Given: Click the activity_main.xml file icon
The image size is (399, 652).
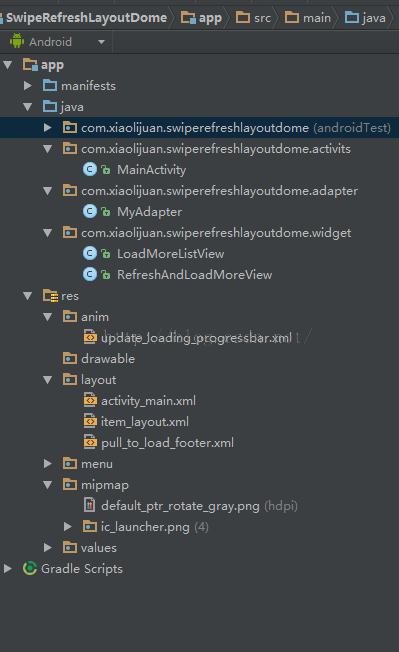Looking at the screenshot, I should (90, 400).
